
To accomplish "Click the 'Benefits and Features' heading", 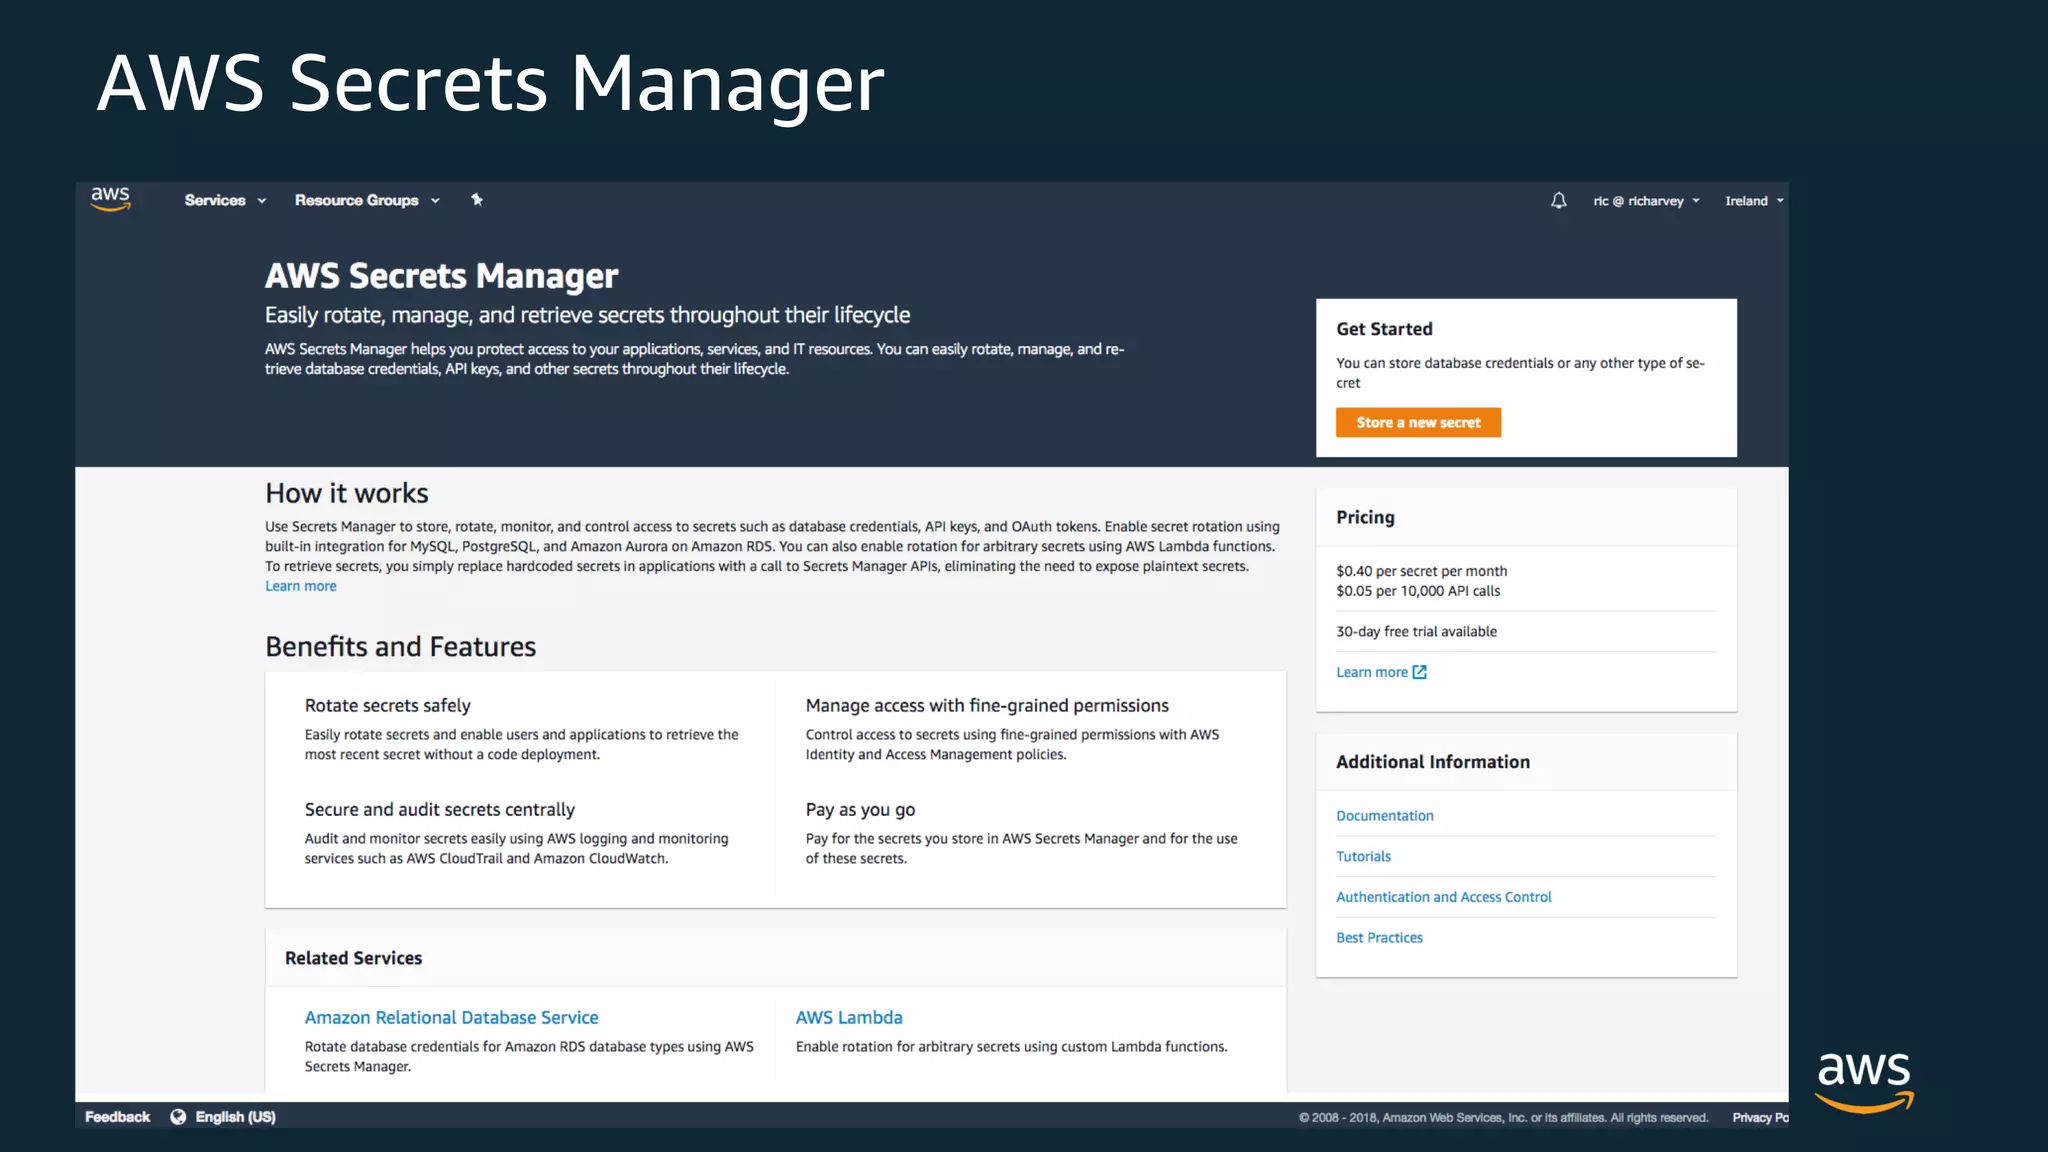I will pyautogui.click(x=400, y=647).
